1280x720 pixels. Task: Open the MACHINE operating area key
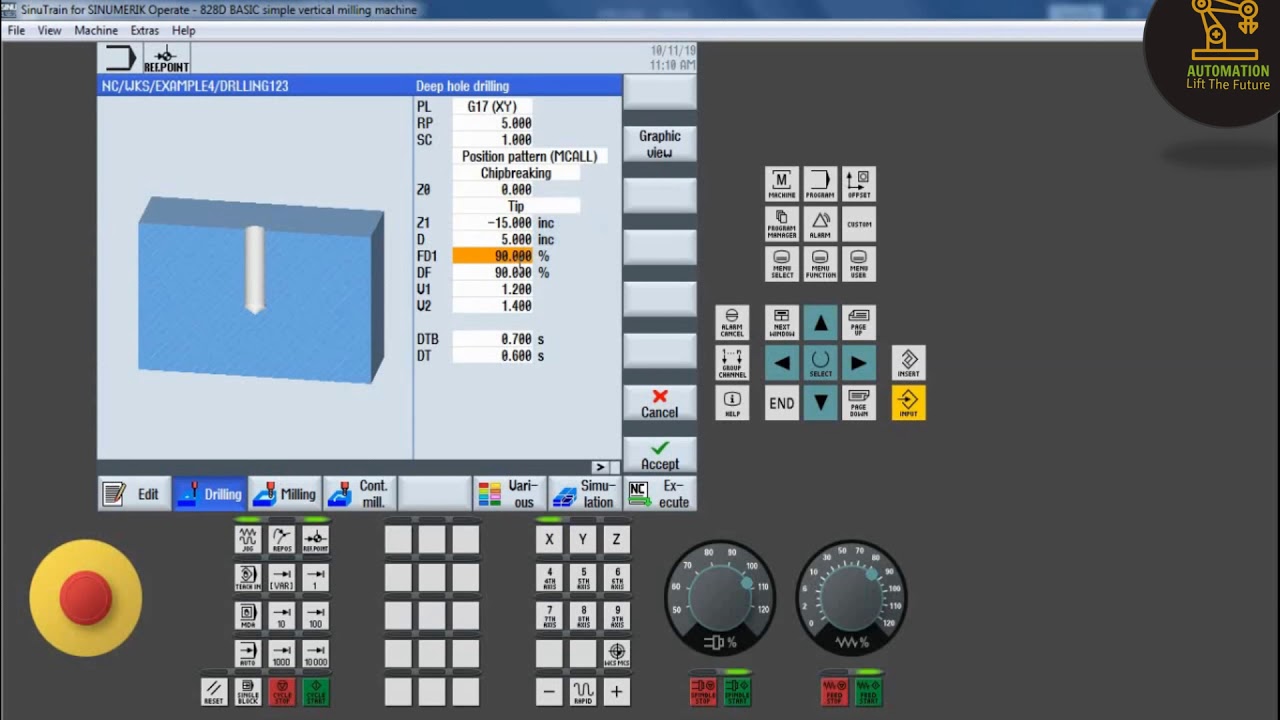point(782,184)
